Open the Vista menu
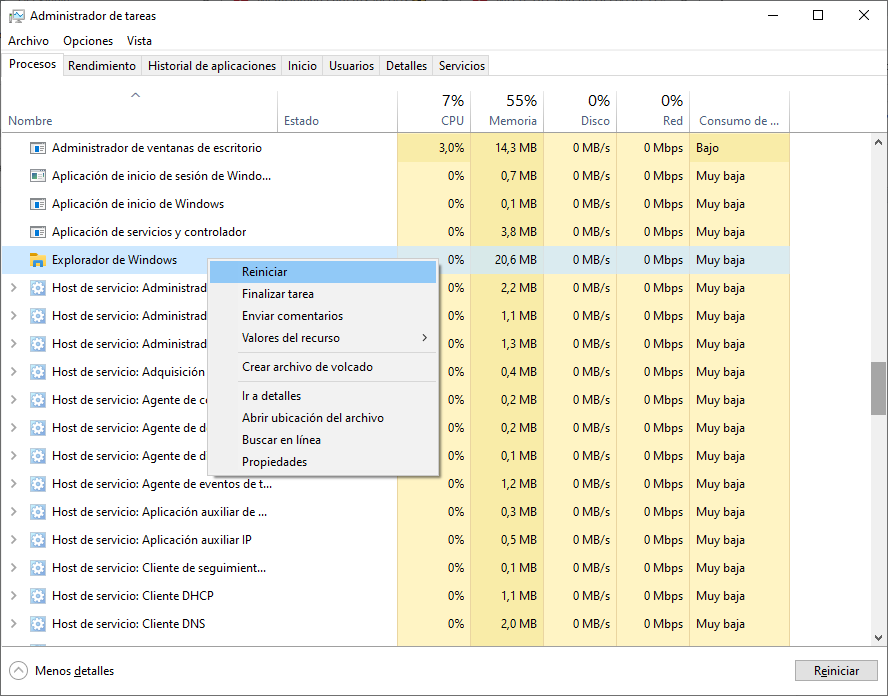 point(139,41)
